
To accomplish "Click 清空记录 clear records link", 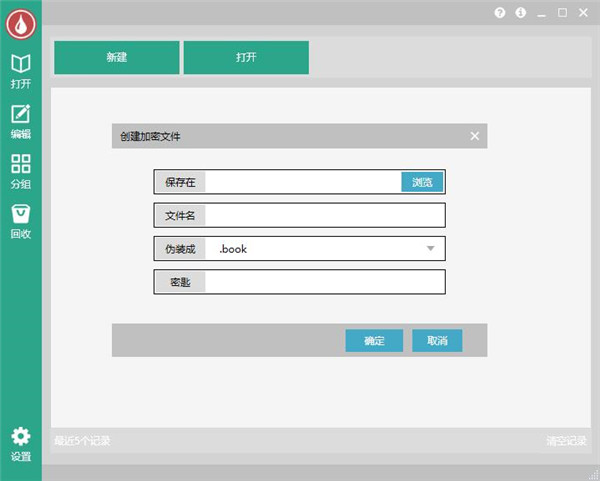I will click(x=566, y=441).
